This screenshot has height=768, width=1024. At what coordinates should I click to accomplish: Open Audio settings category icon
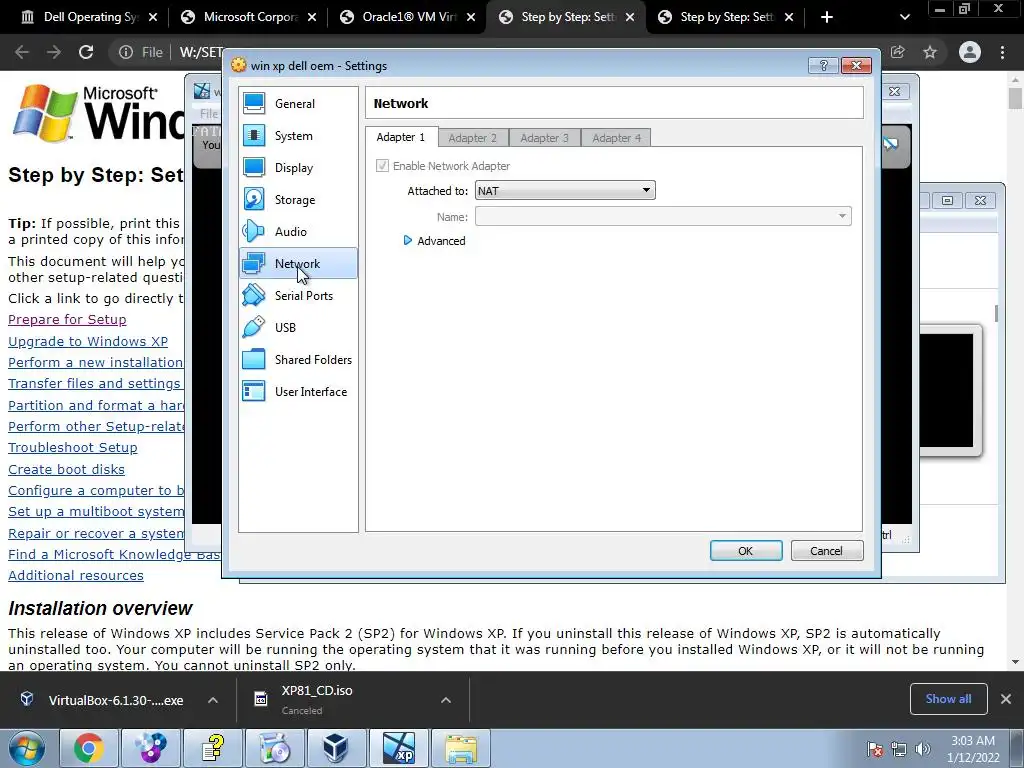(254, 231)
